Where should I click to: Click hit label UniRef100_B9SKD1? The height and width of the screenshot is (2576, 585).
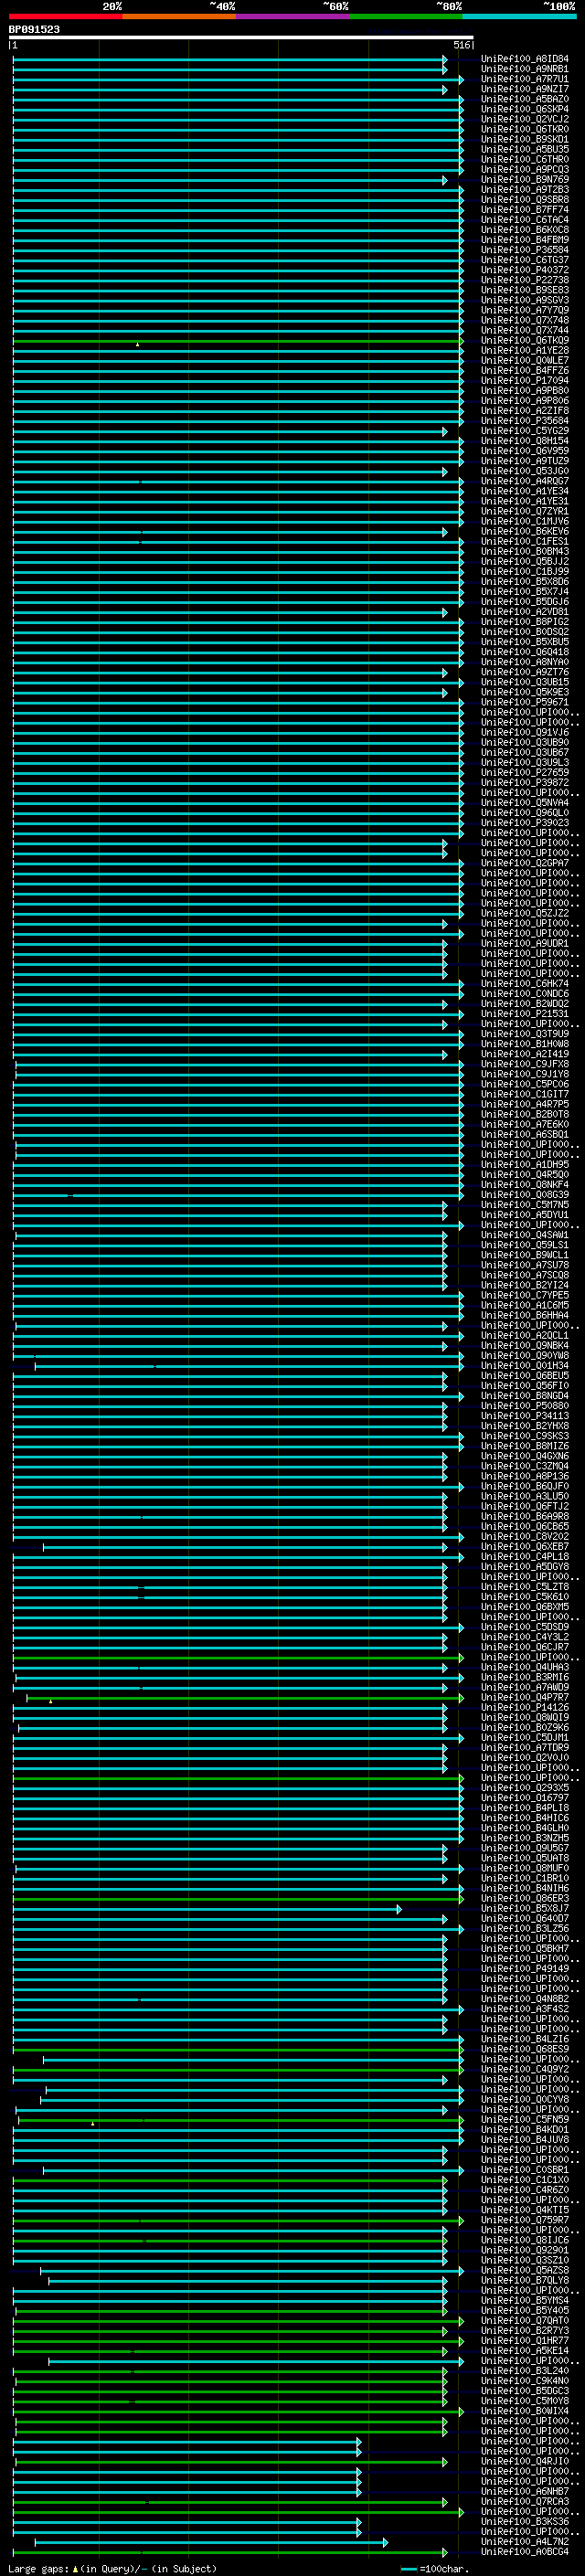point(524,139)
